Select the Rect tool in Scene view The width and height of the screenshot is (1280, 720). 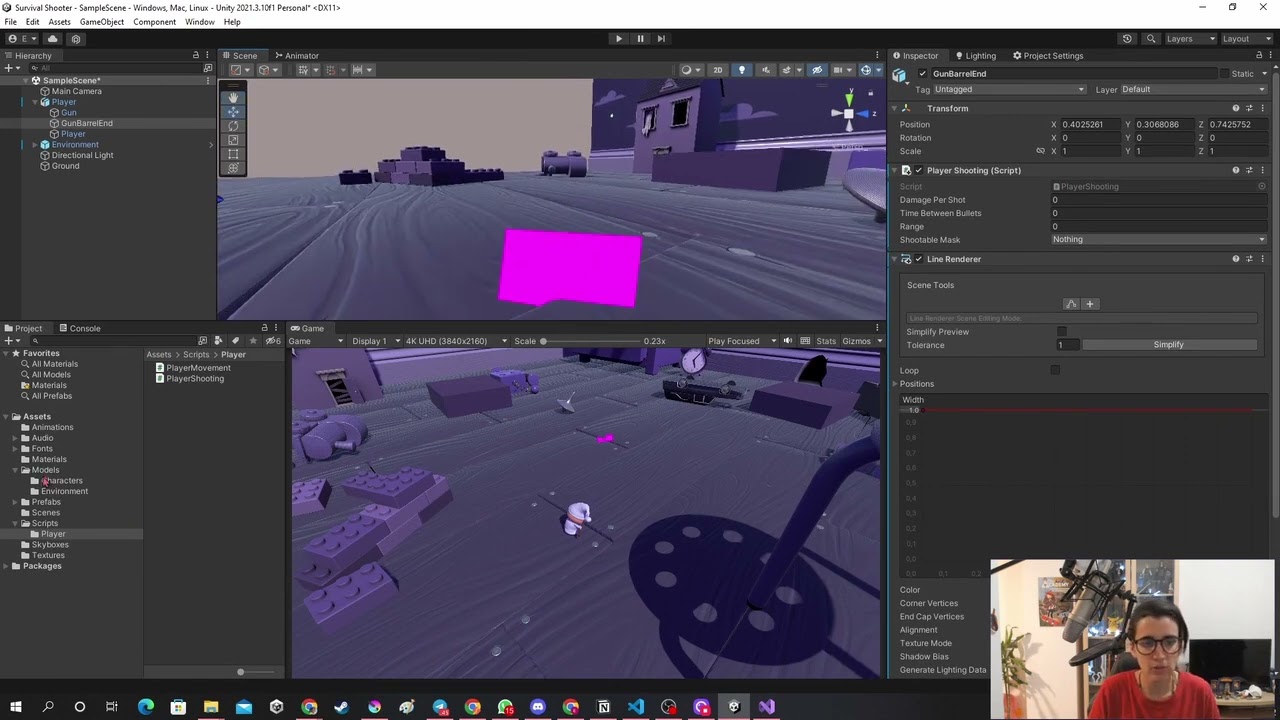point(233,154)
